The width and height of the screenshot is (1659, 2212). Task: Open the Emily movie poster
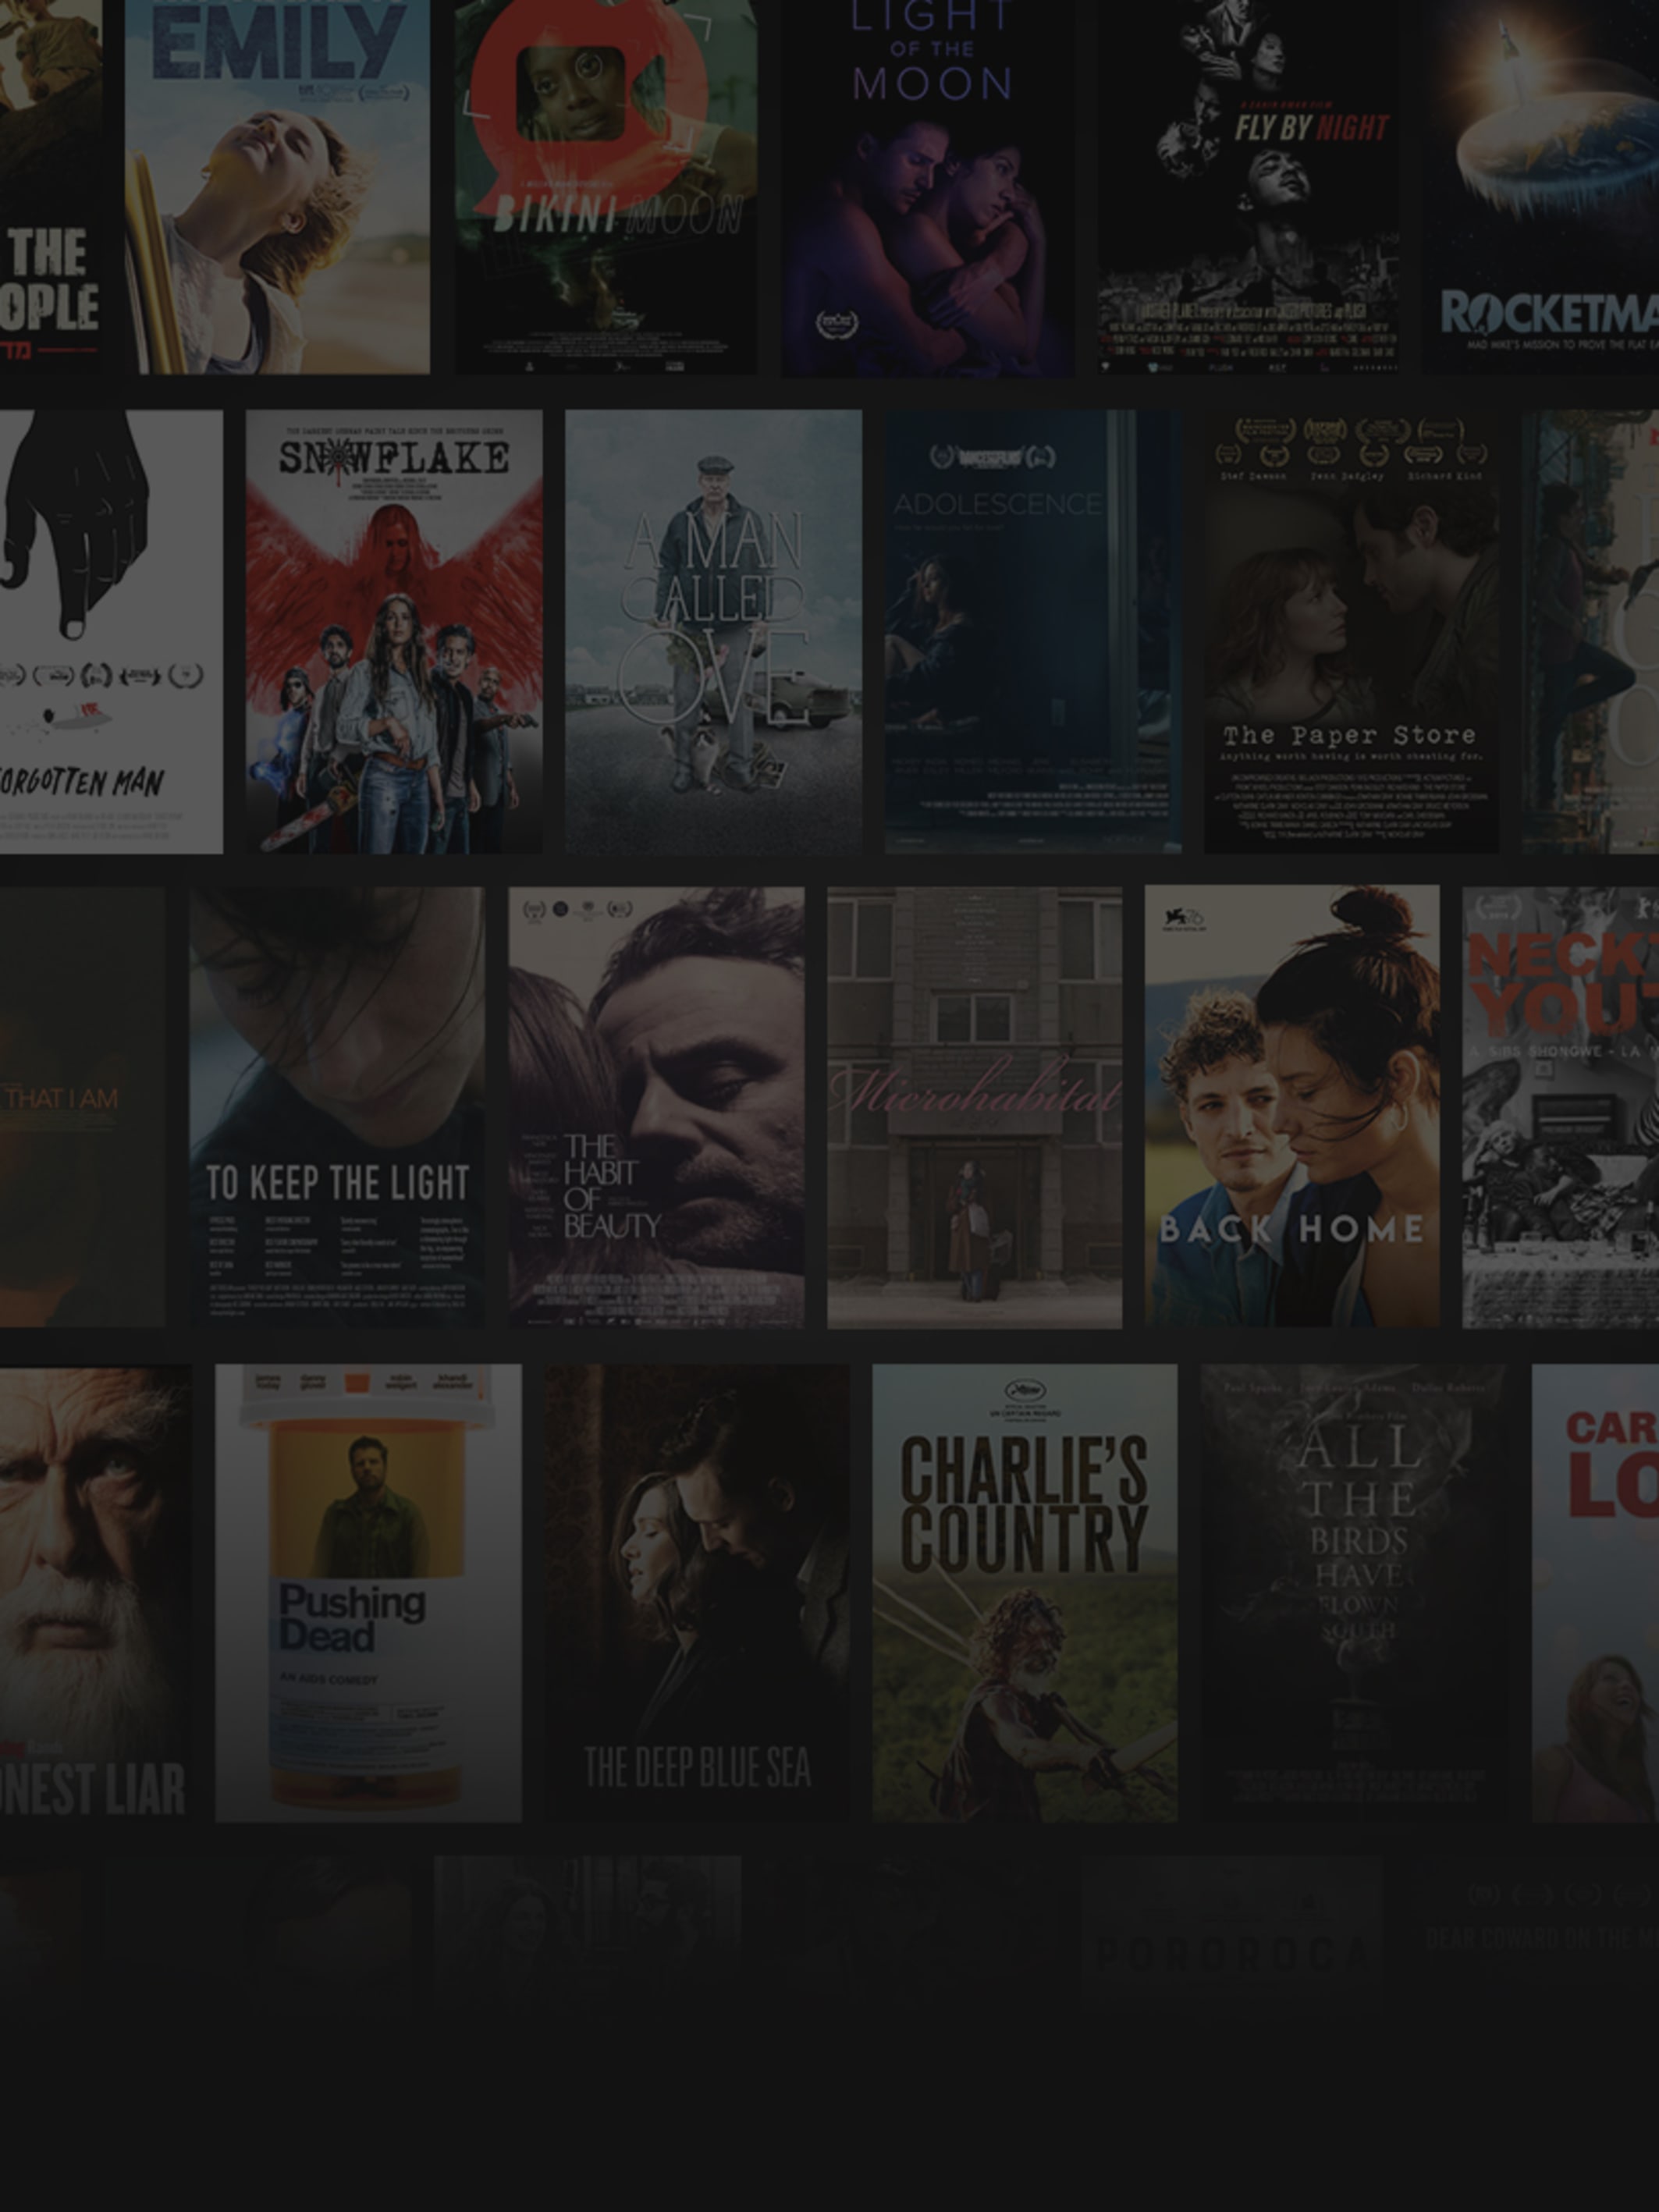tap(277, 186)
